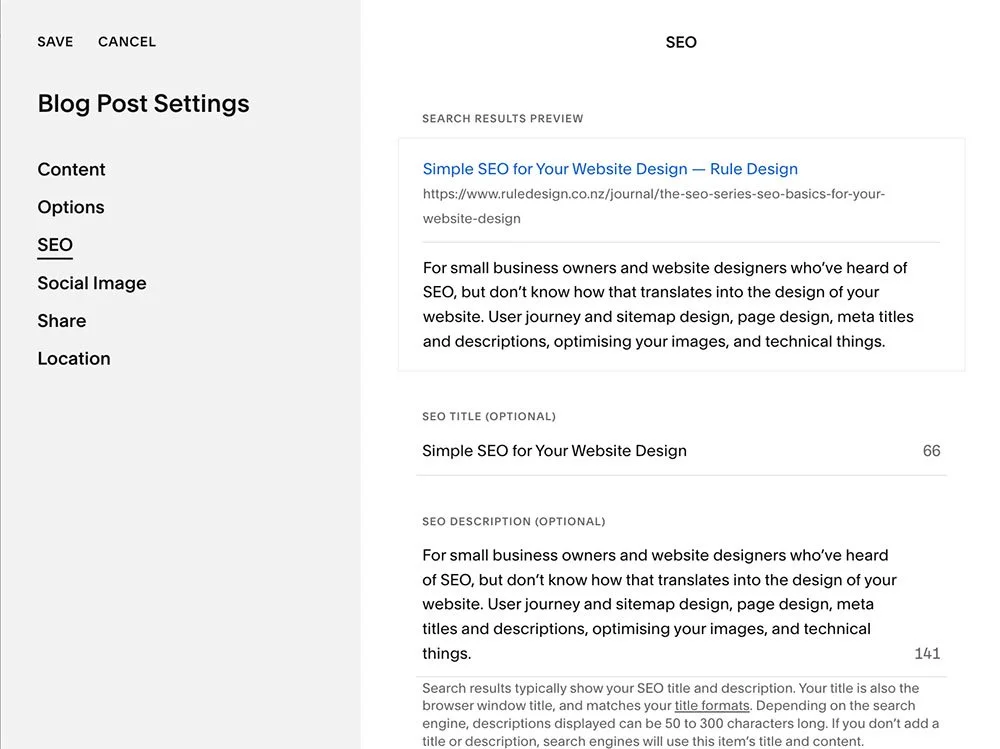Click the Search Results Preview label
The height and width of the screenshot is (749, 1000).
[503, 119]
